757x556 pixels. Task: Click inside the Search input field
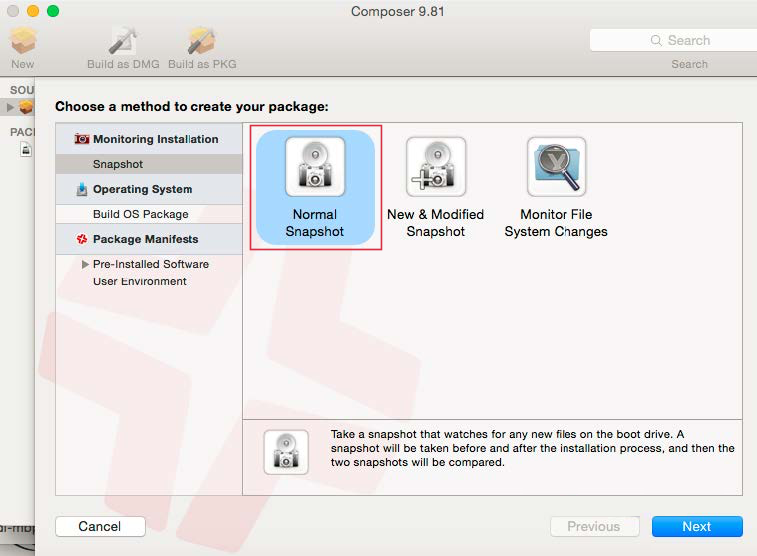tap(673, 41)
